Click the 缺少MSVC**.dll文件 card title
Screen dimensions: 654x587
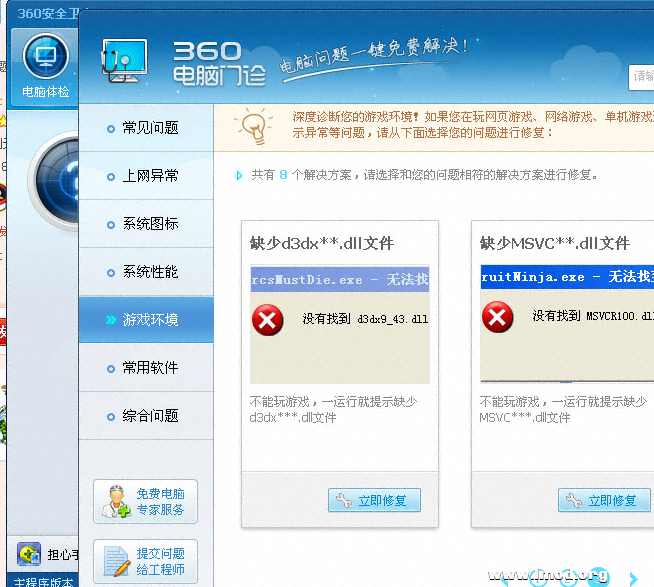[x=555, y=243]
